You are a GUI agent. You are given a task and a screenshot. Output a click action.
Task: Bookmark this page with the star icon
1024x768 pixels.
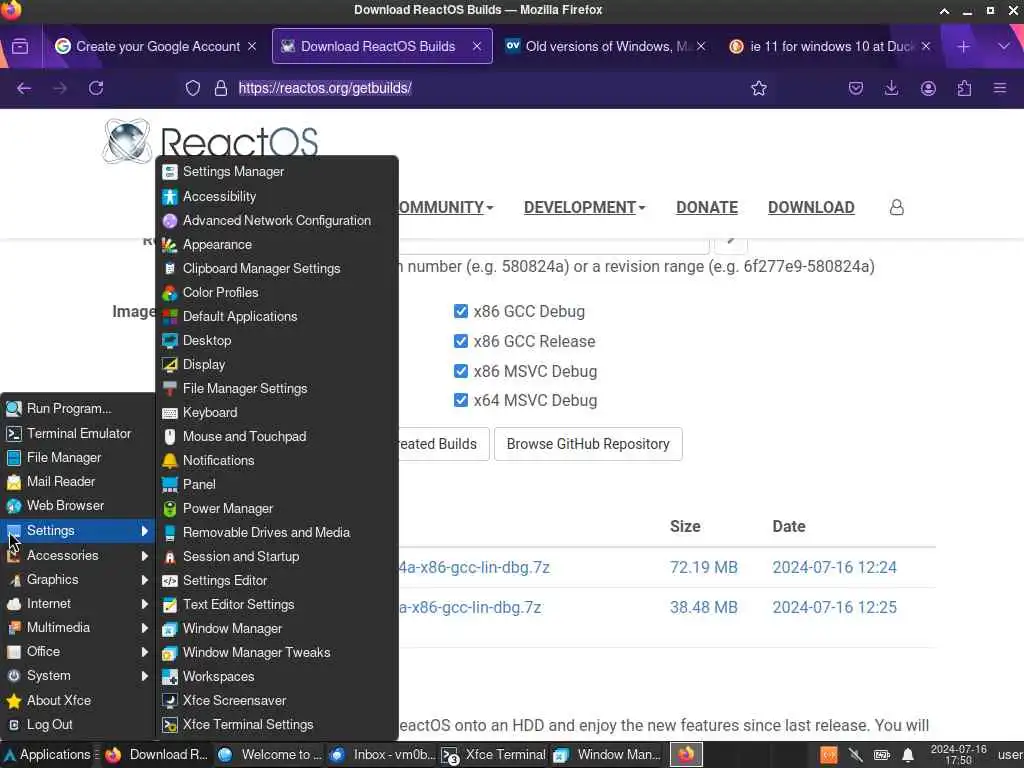759,88
